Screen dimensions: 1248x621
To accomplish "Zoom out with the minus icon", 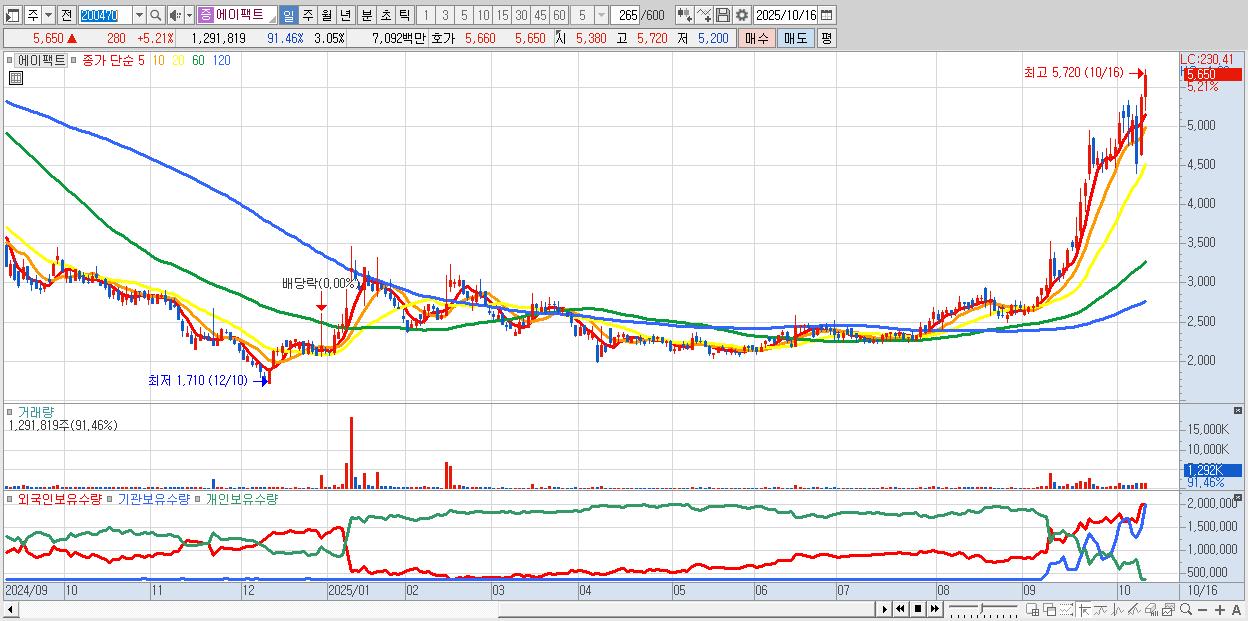I will pyautogui.click(x=1202, y=610).
